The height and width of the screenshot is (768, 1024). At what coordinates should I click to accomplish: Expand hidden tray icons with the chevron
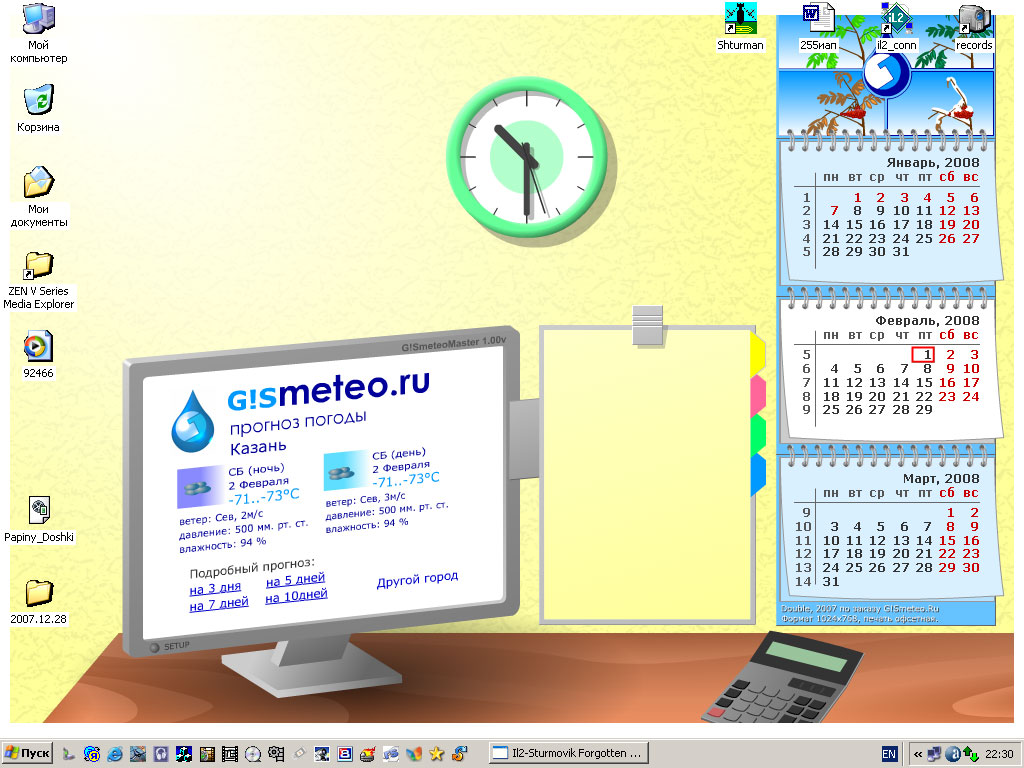tap(917, 754)
